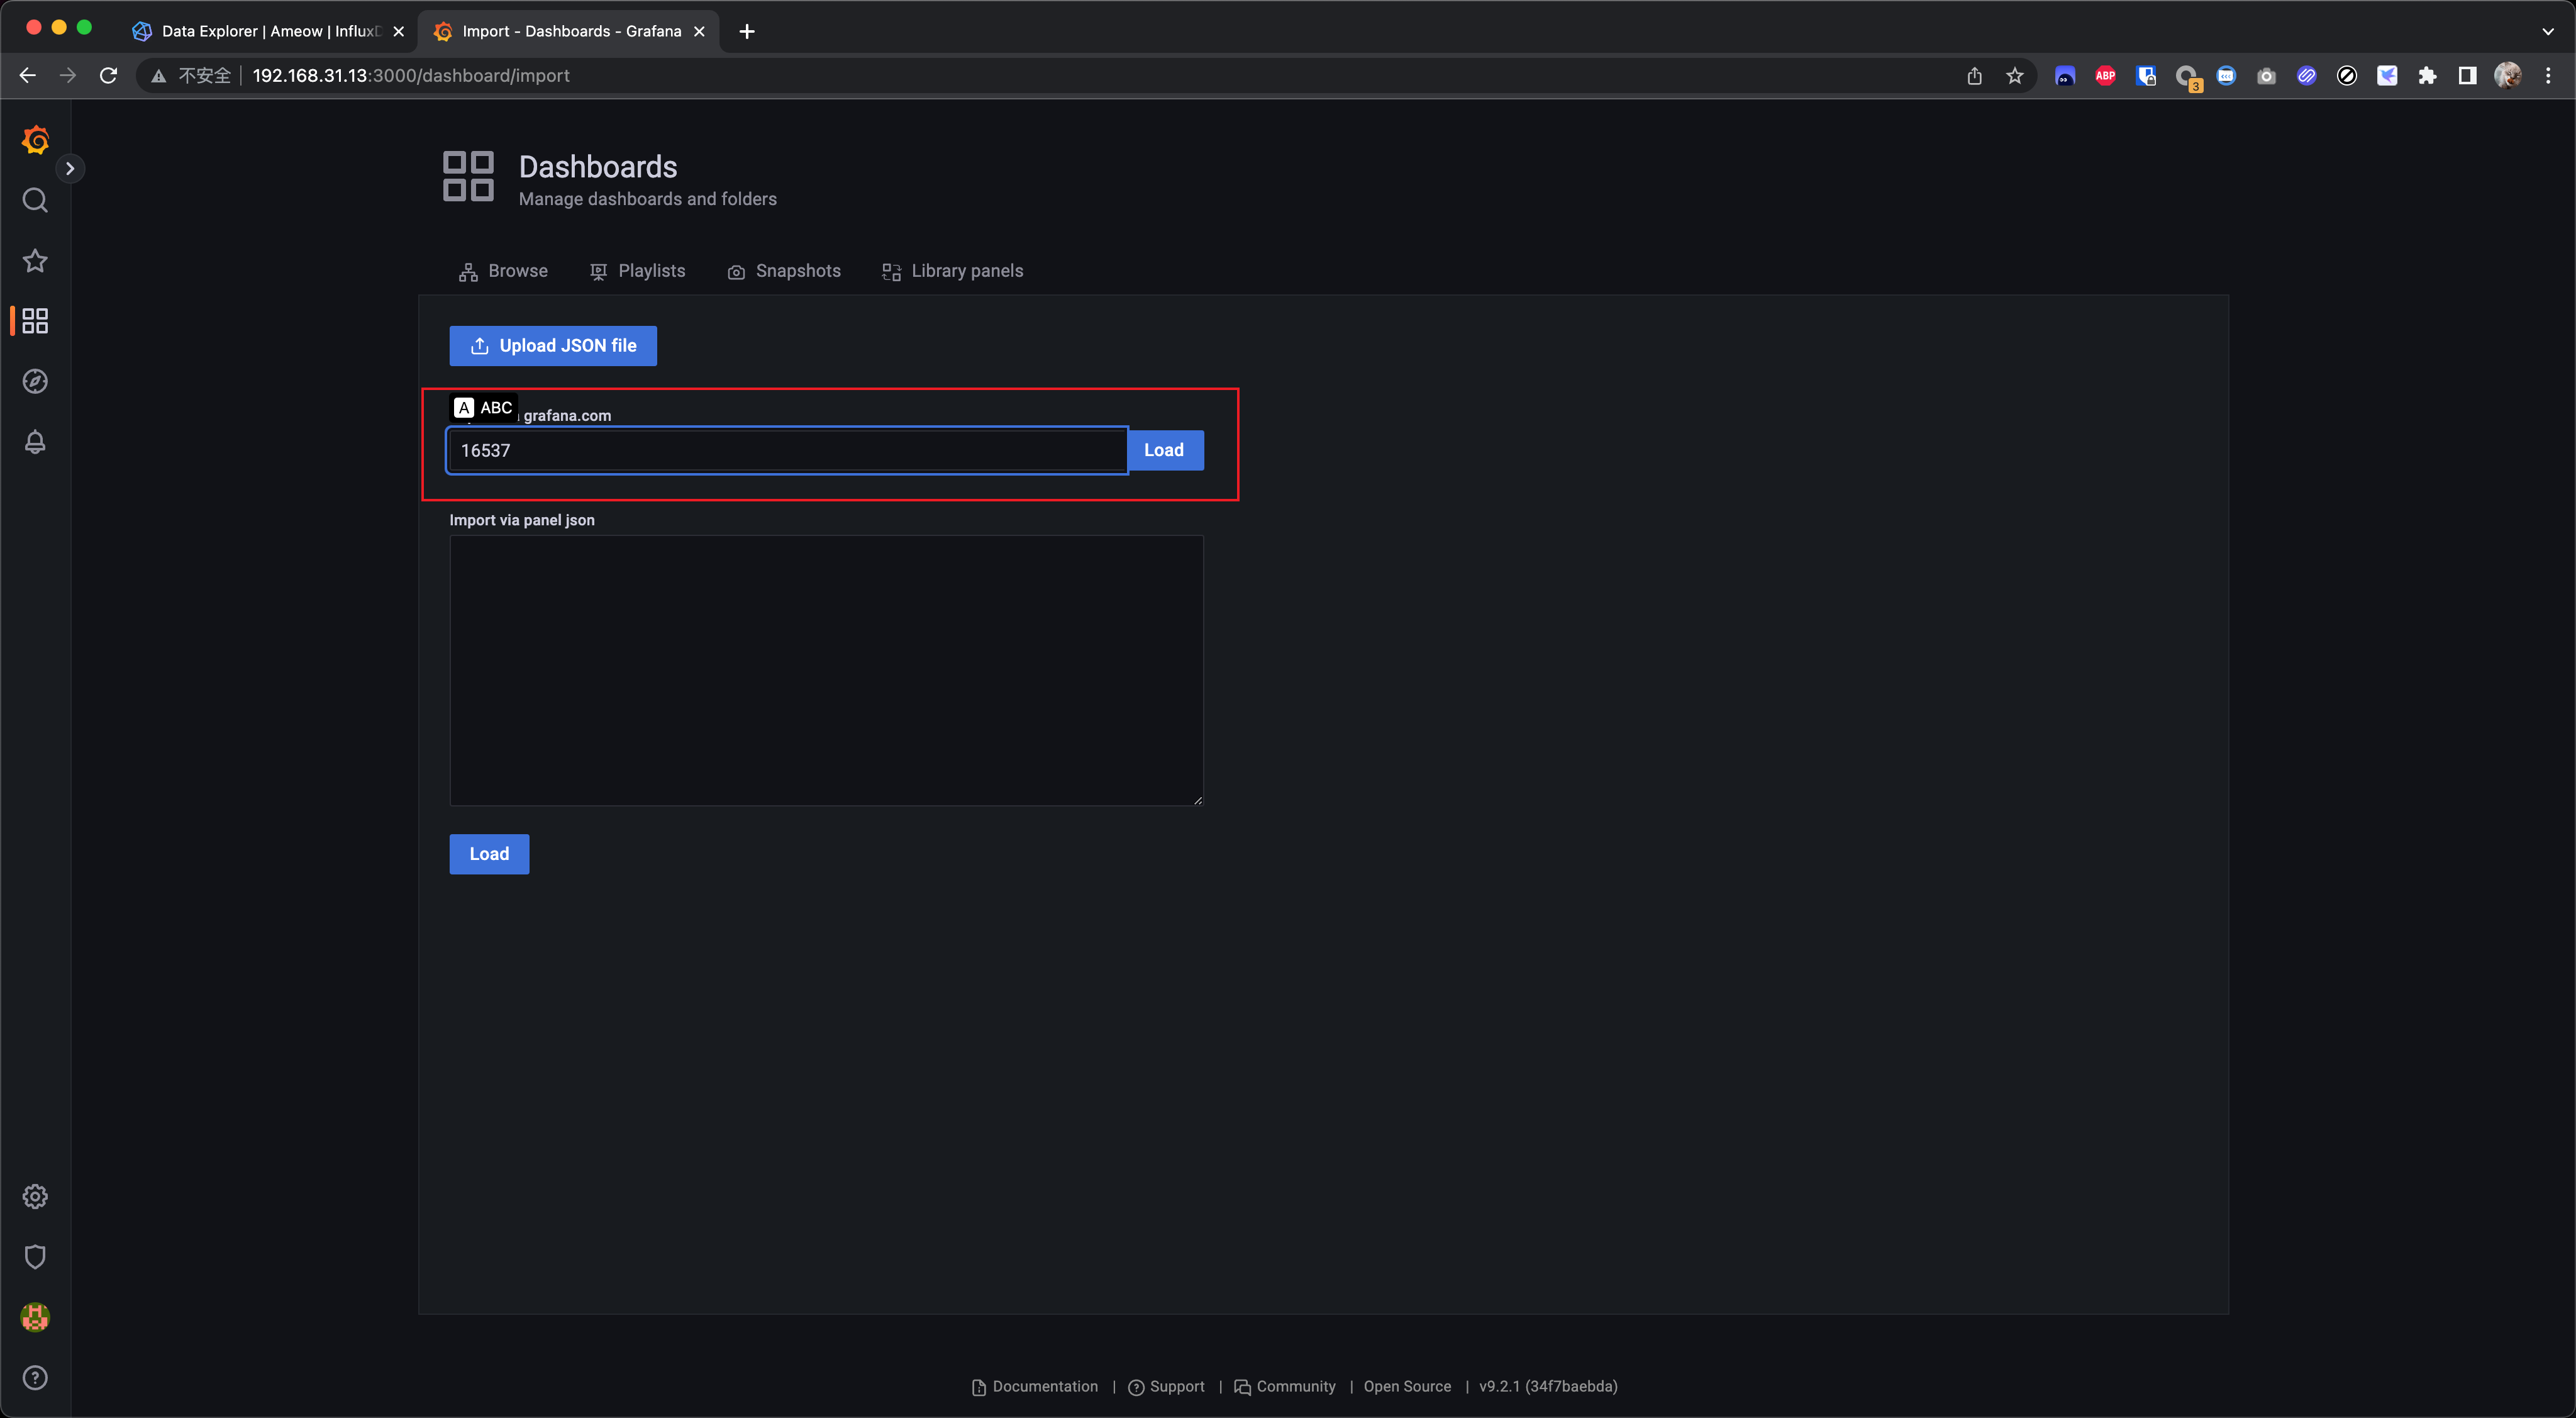
Task: Open Explore compass icon in sidebar
Action: coord(35,381)
